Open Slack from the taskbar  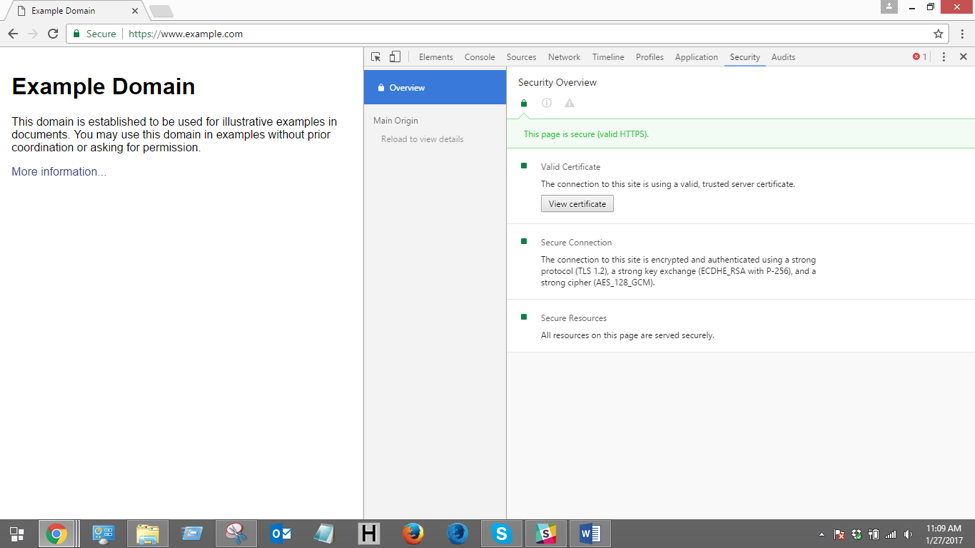click(545, 534)
